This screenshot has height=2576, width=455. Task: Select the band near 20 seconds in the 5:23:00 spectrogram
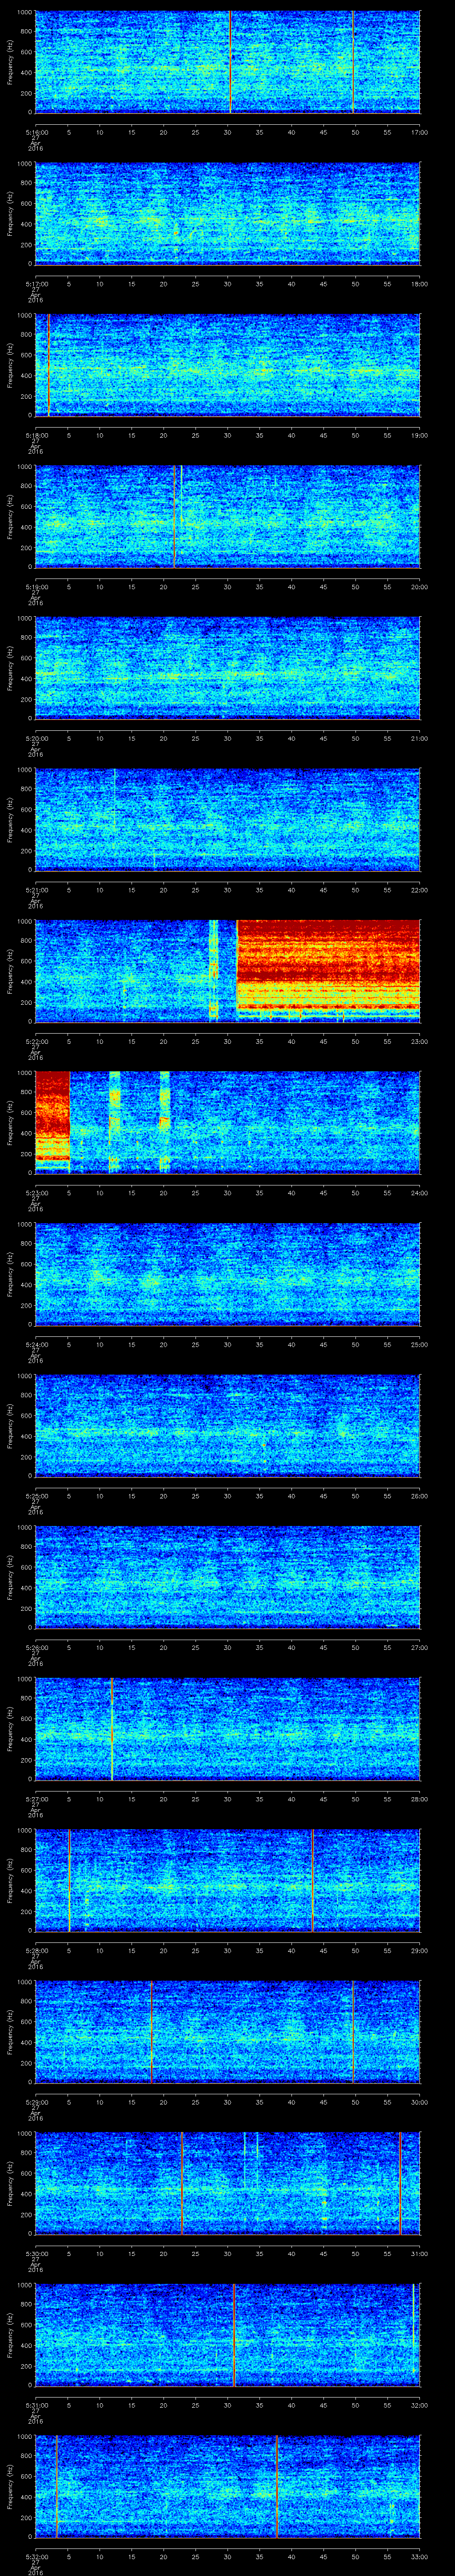(x=165, y=1122)
